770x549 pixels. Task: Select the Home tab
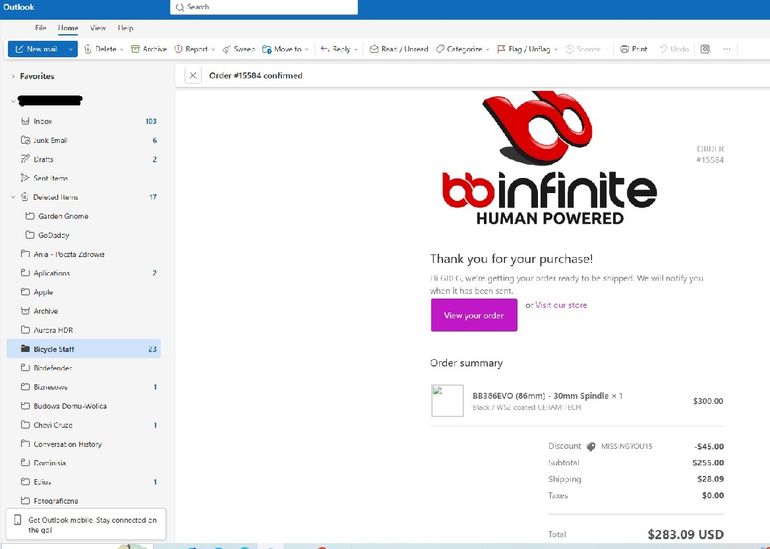coord(68,28)
